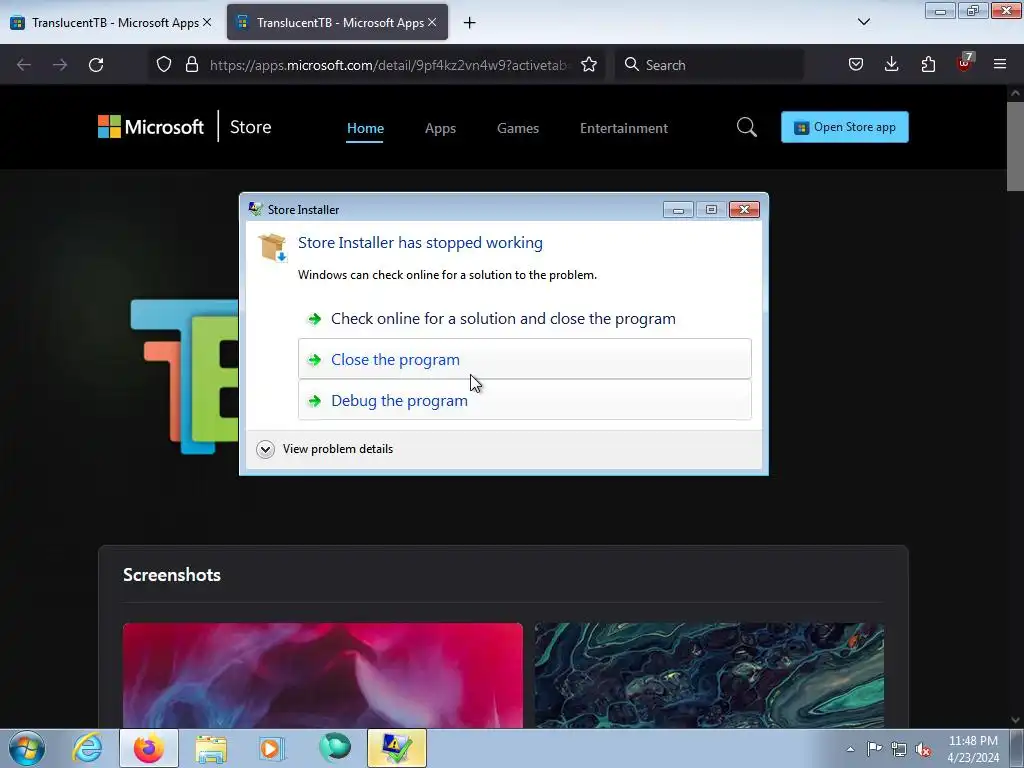Screen dimensions: 1024x768
Task: Launch Internet Explorer from the taskbar
Action: click(87, 748)
